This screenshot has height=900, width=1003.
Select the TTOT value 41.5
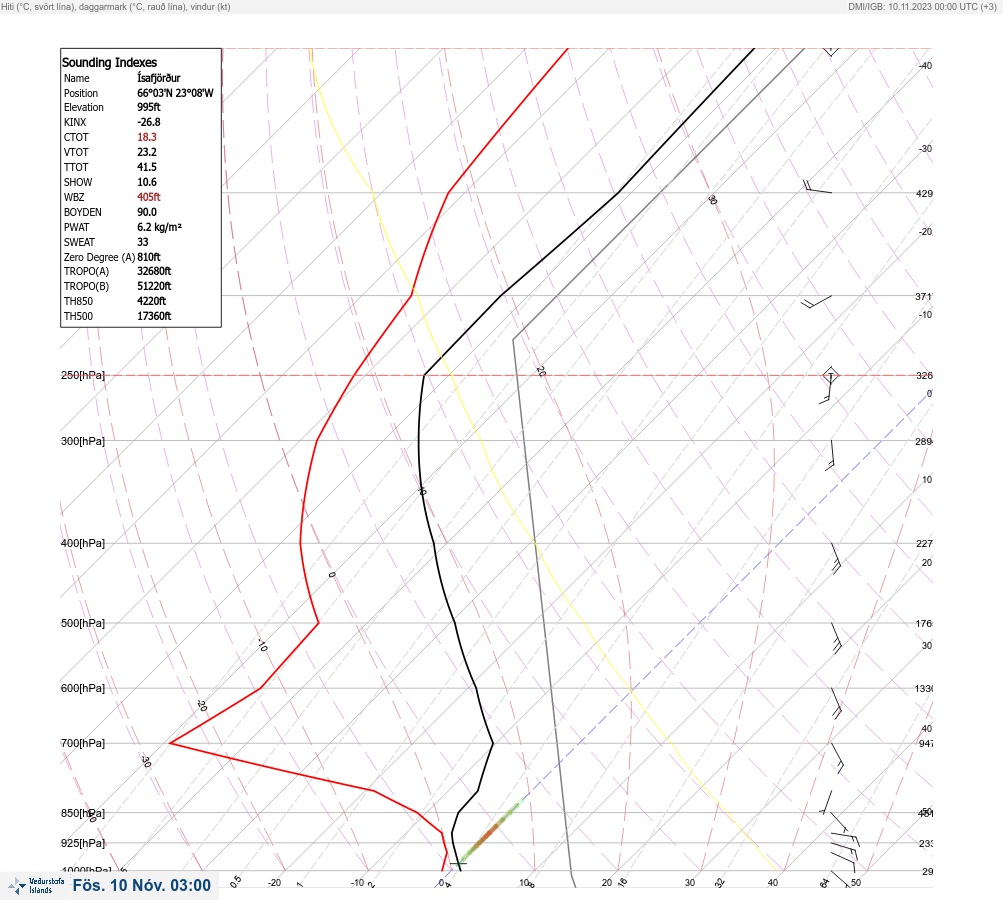click(147, 167)
